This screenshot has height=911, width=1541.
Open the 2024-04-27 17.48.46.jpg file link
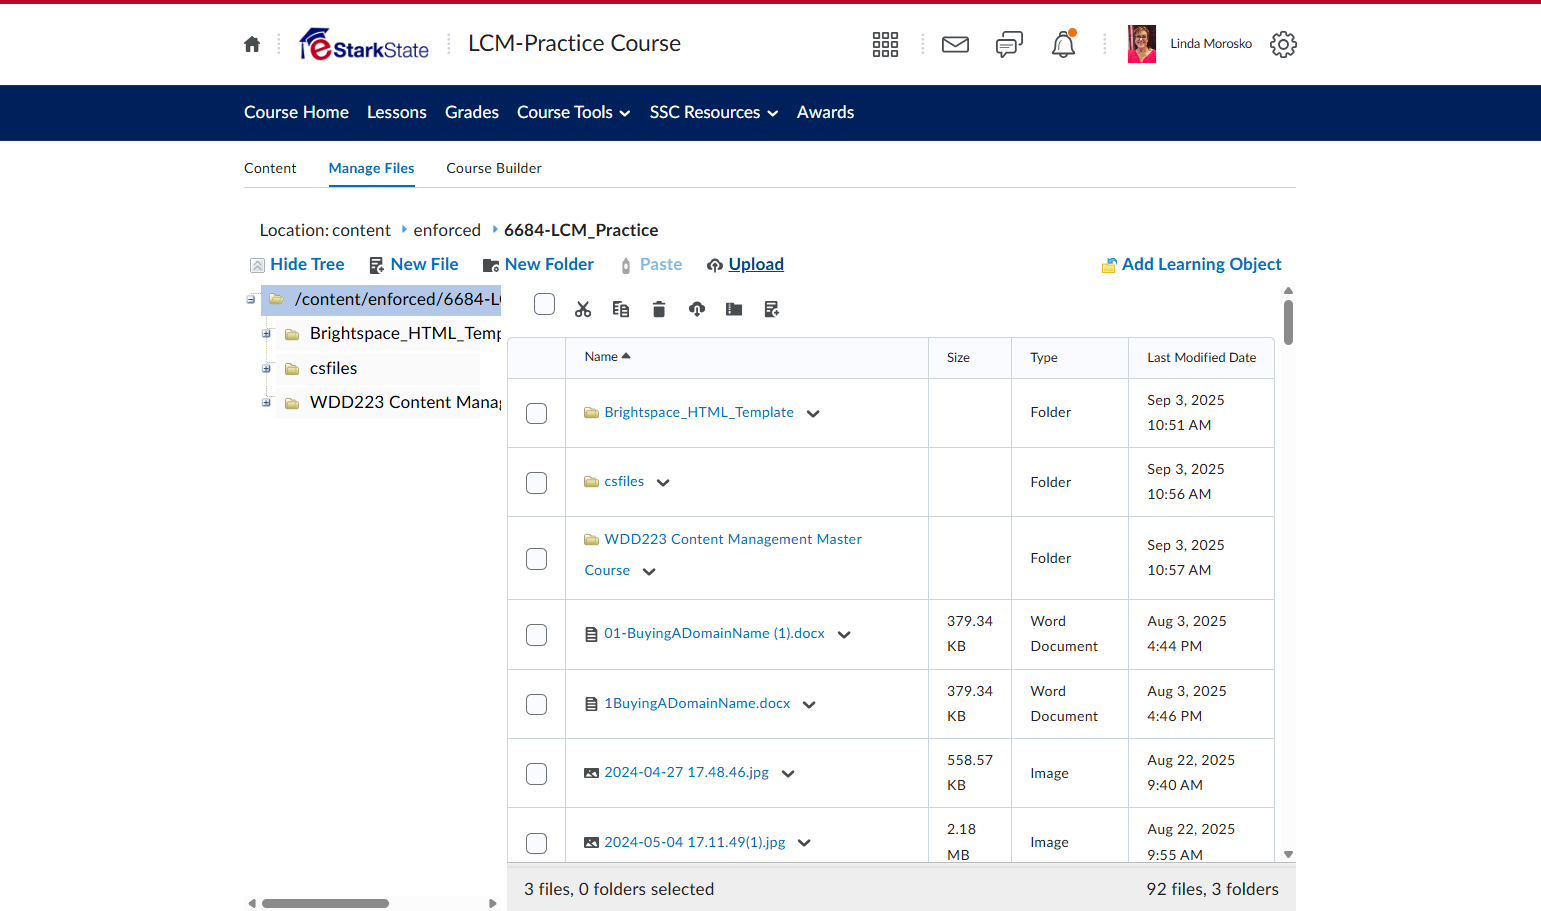click(686, 772)
